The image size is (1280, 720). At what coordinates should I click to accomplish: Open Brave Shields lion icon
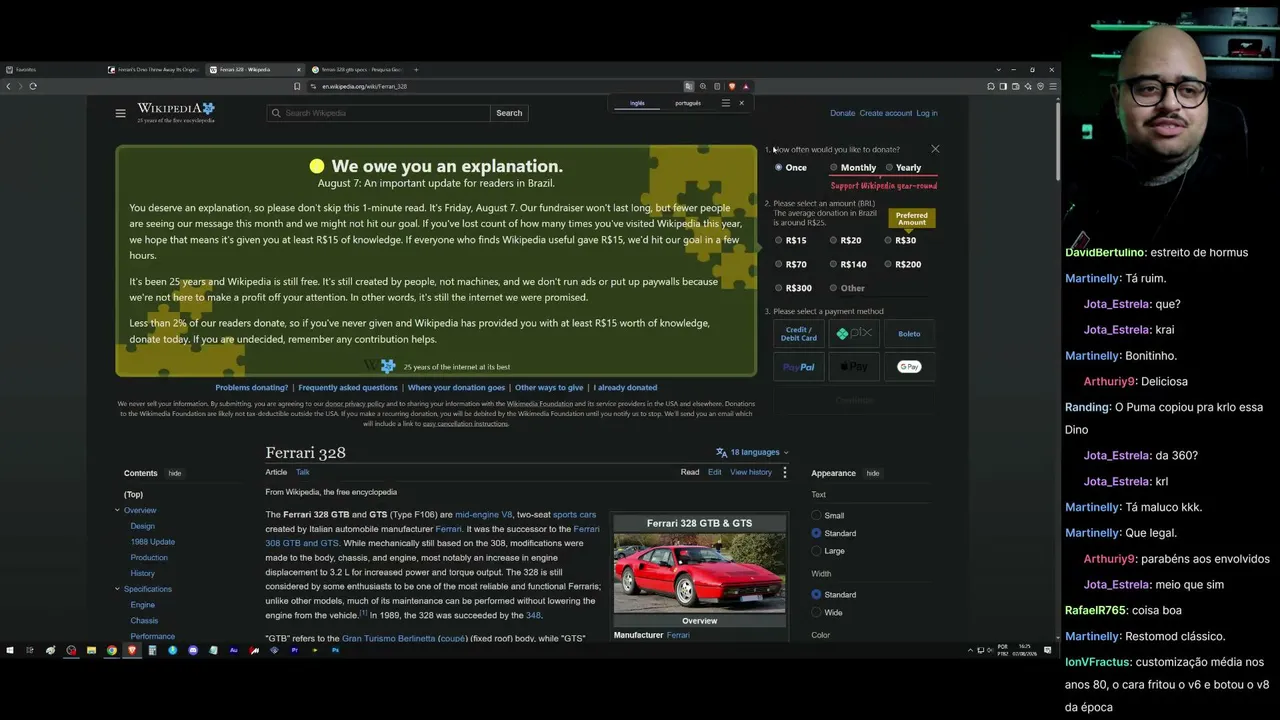pos(732,86)
